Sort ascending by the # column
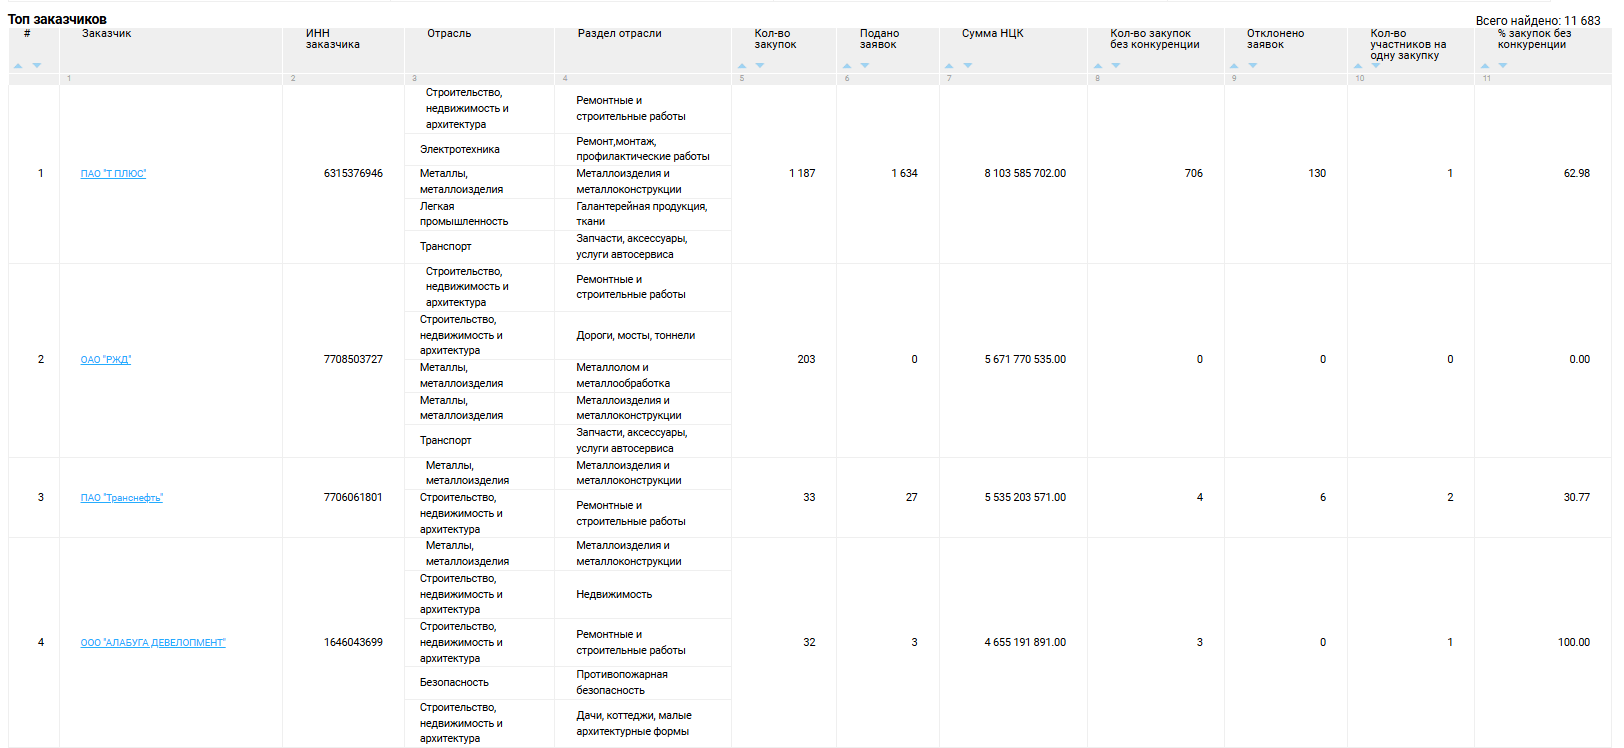The width and height of the screenshot is (1624, 748). (18, 66)
